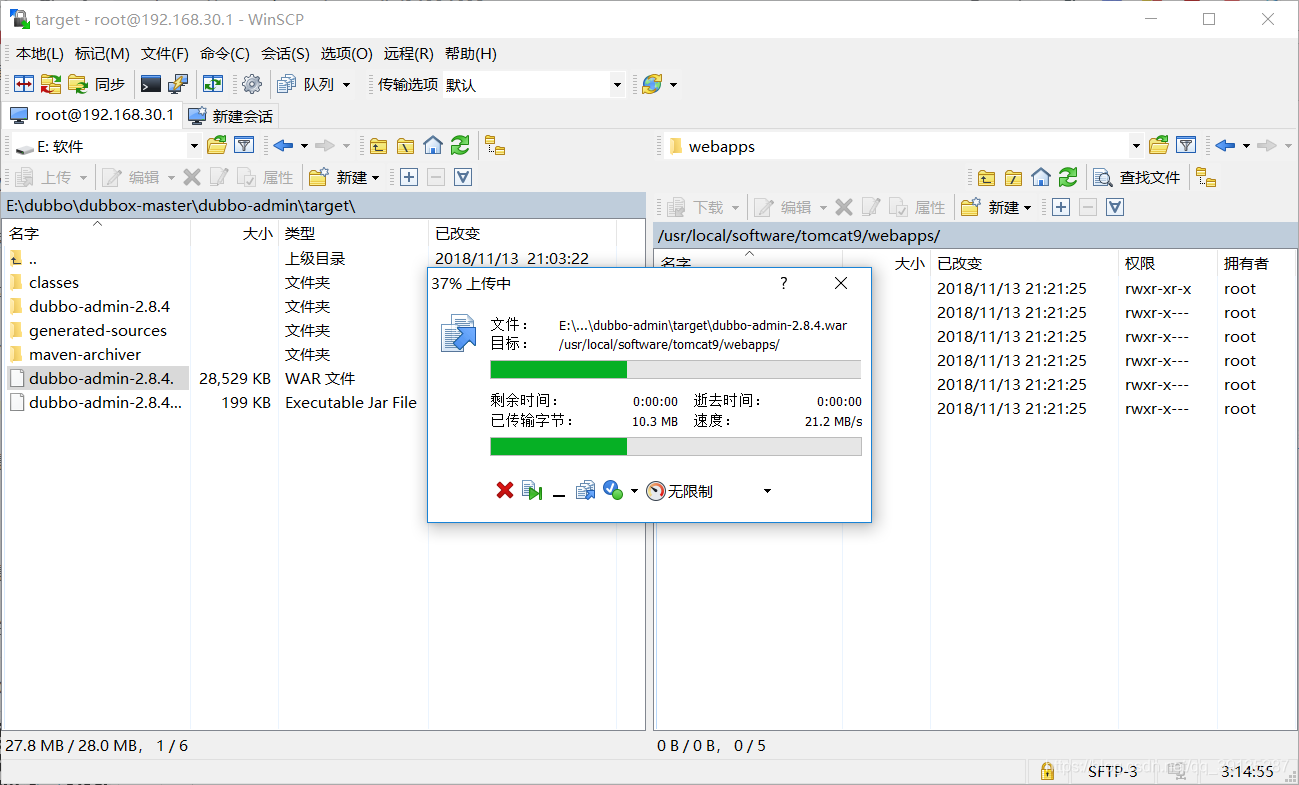This screenshot has height=785, width=1299.
Task: Open the 无限制 speed limit dropdown
Action: click(767, 491)
